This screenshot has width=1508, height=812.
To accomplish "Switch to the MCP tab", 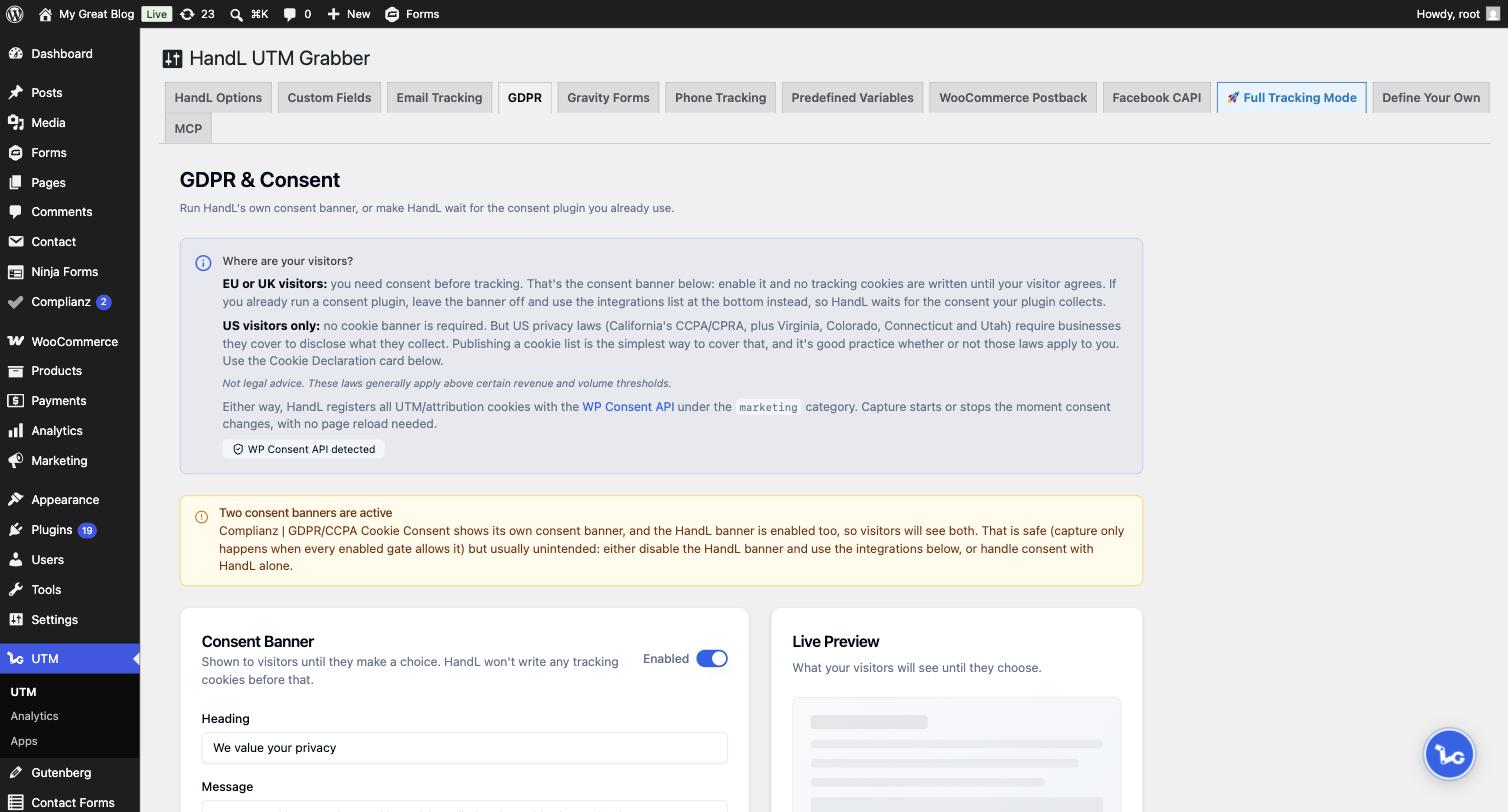I will tap(188, 129).
